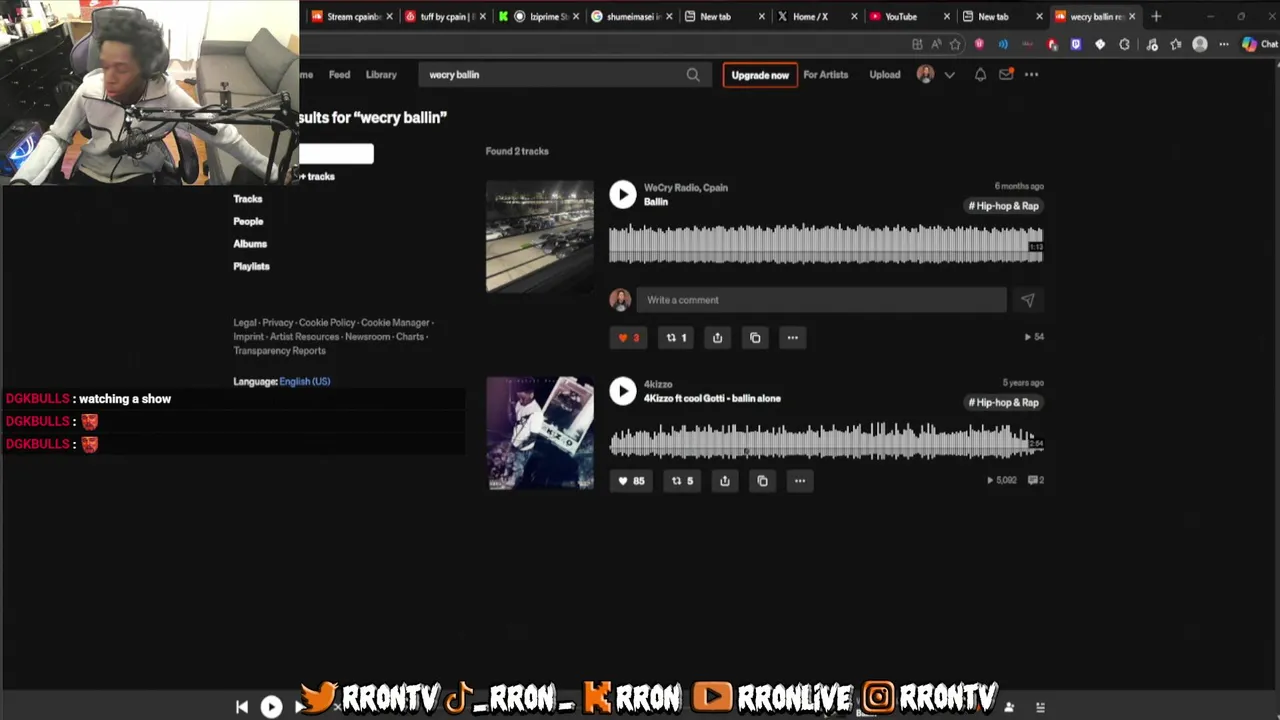Open comments count on ballin alone track
The width and height of the screenshot is (1280, 720).
pyautogui.click(x=1036, y=480)
